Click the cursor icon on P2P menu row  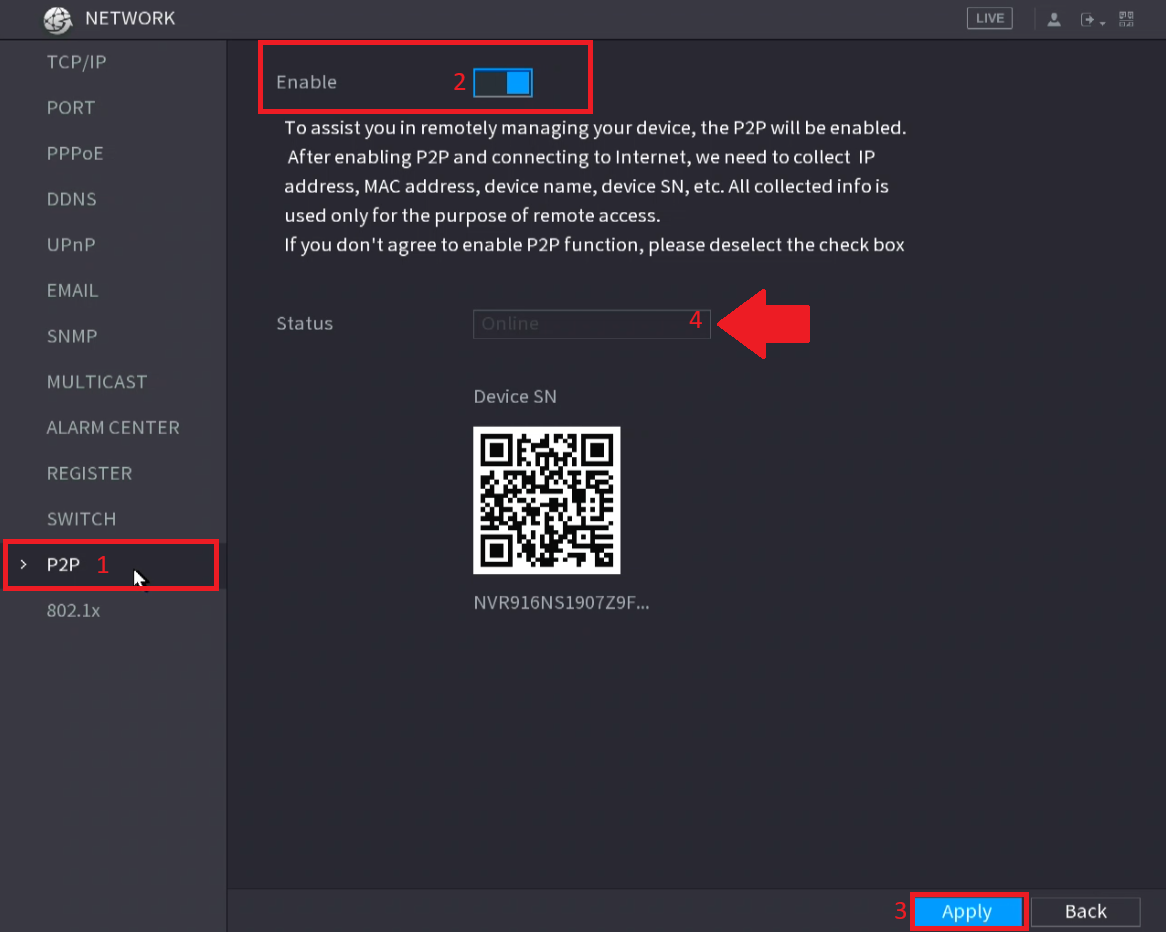(140, 578)
